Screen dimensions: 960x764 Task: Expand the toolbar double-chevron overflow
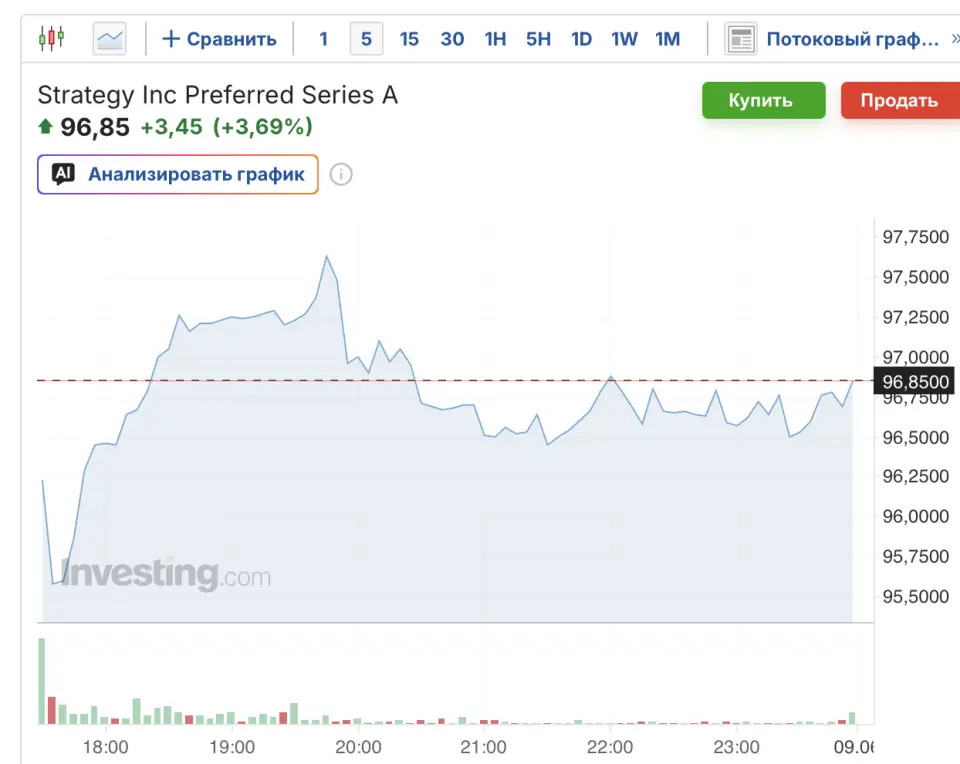click(955, 39)
